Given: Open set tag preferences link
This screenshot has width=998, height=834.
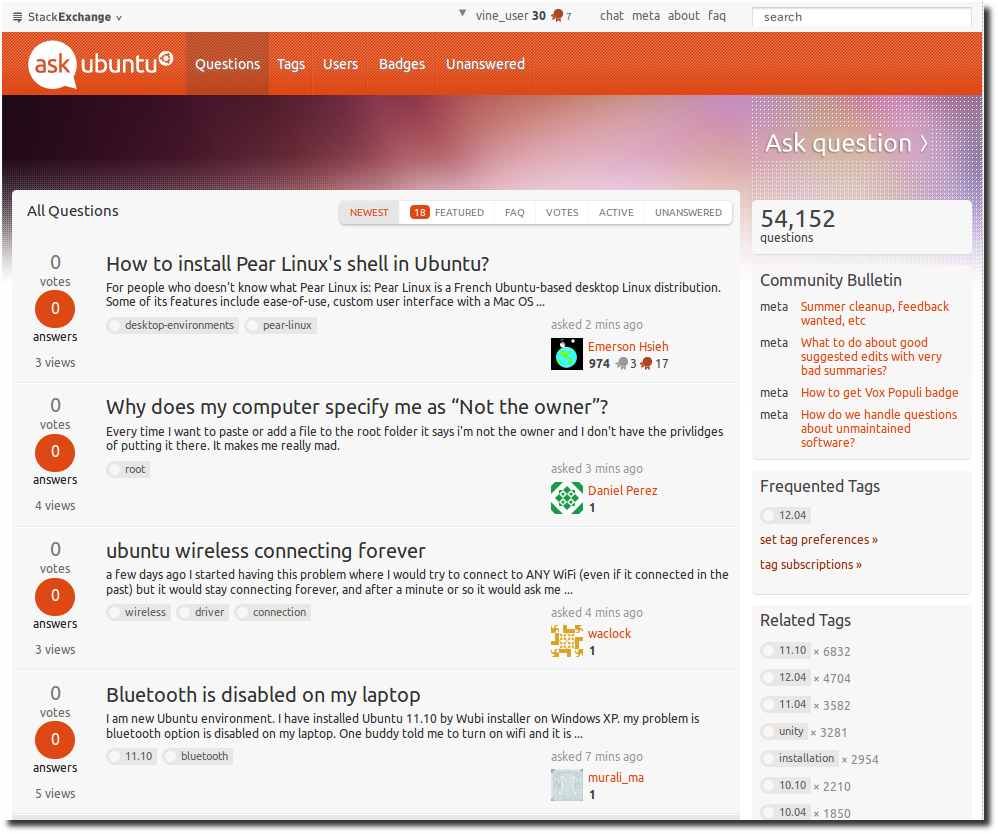Looking at the screenshot, I should click(x=819, y=540).
